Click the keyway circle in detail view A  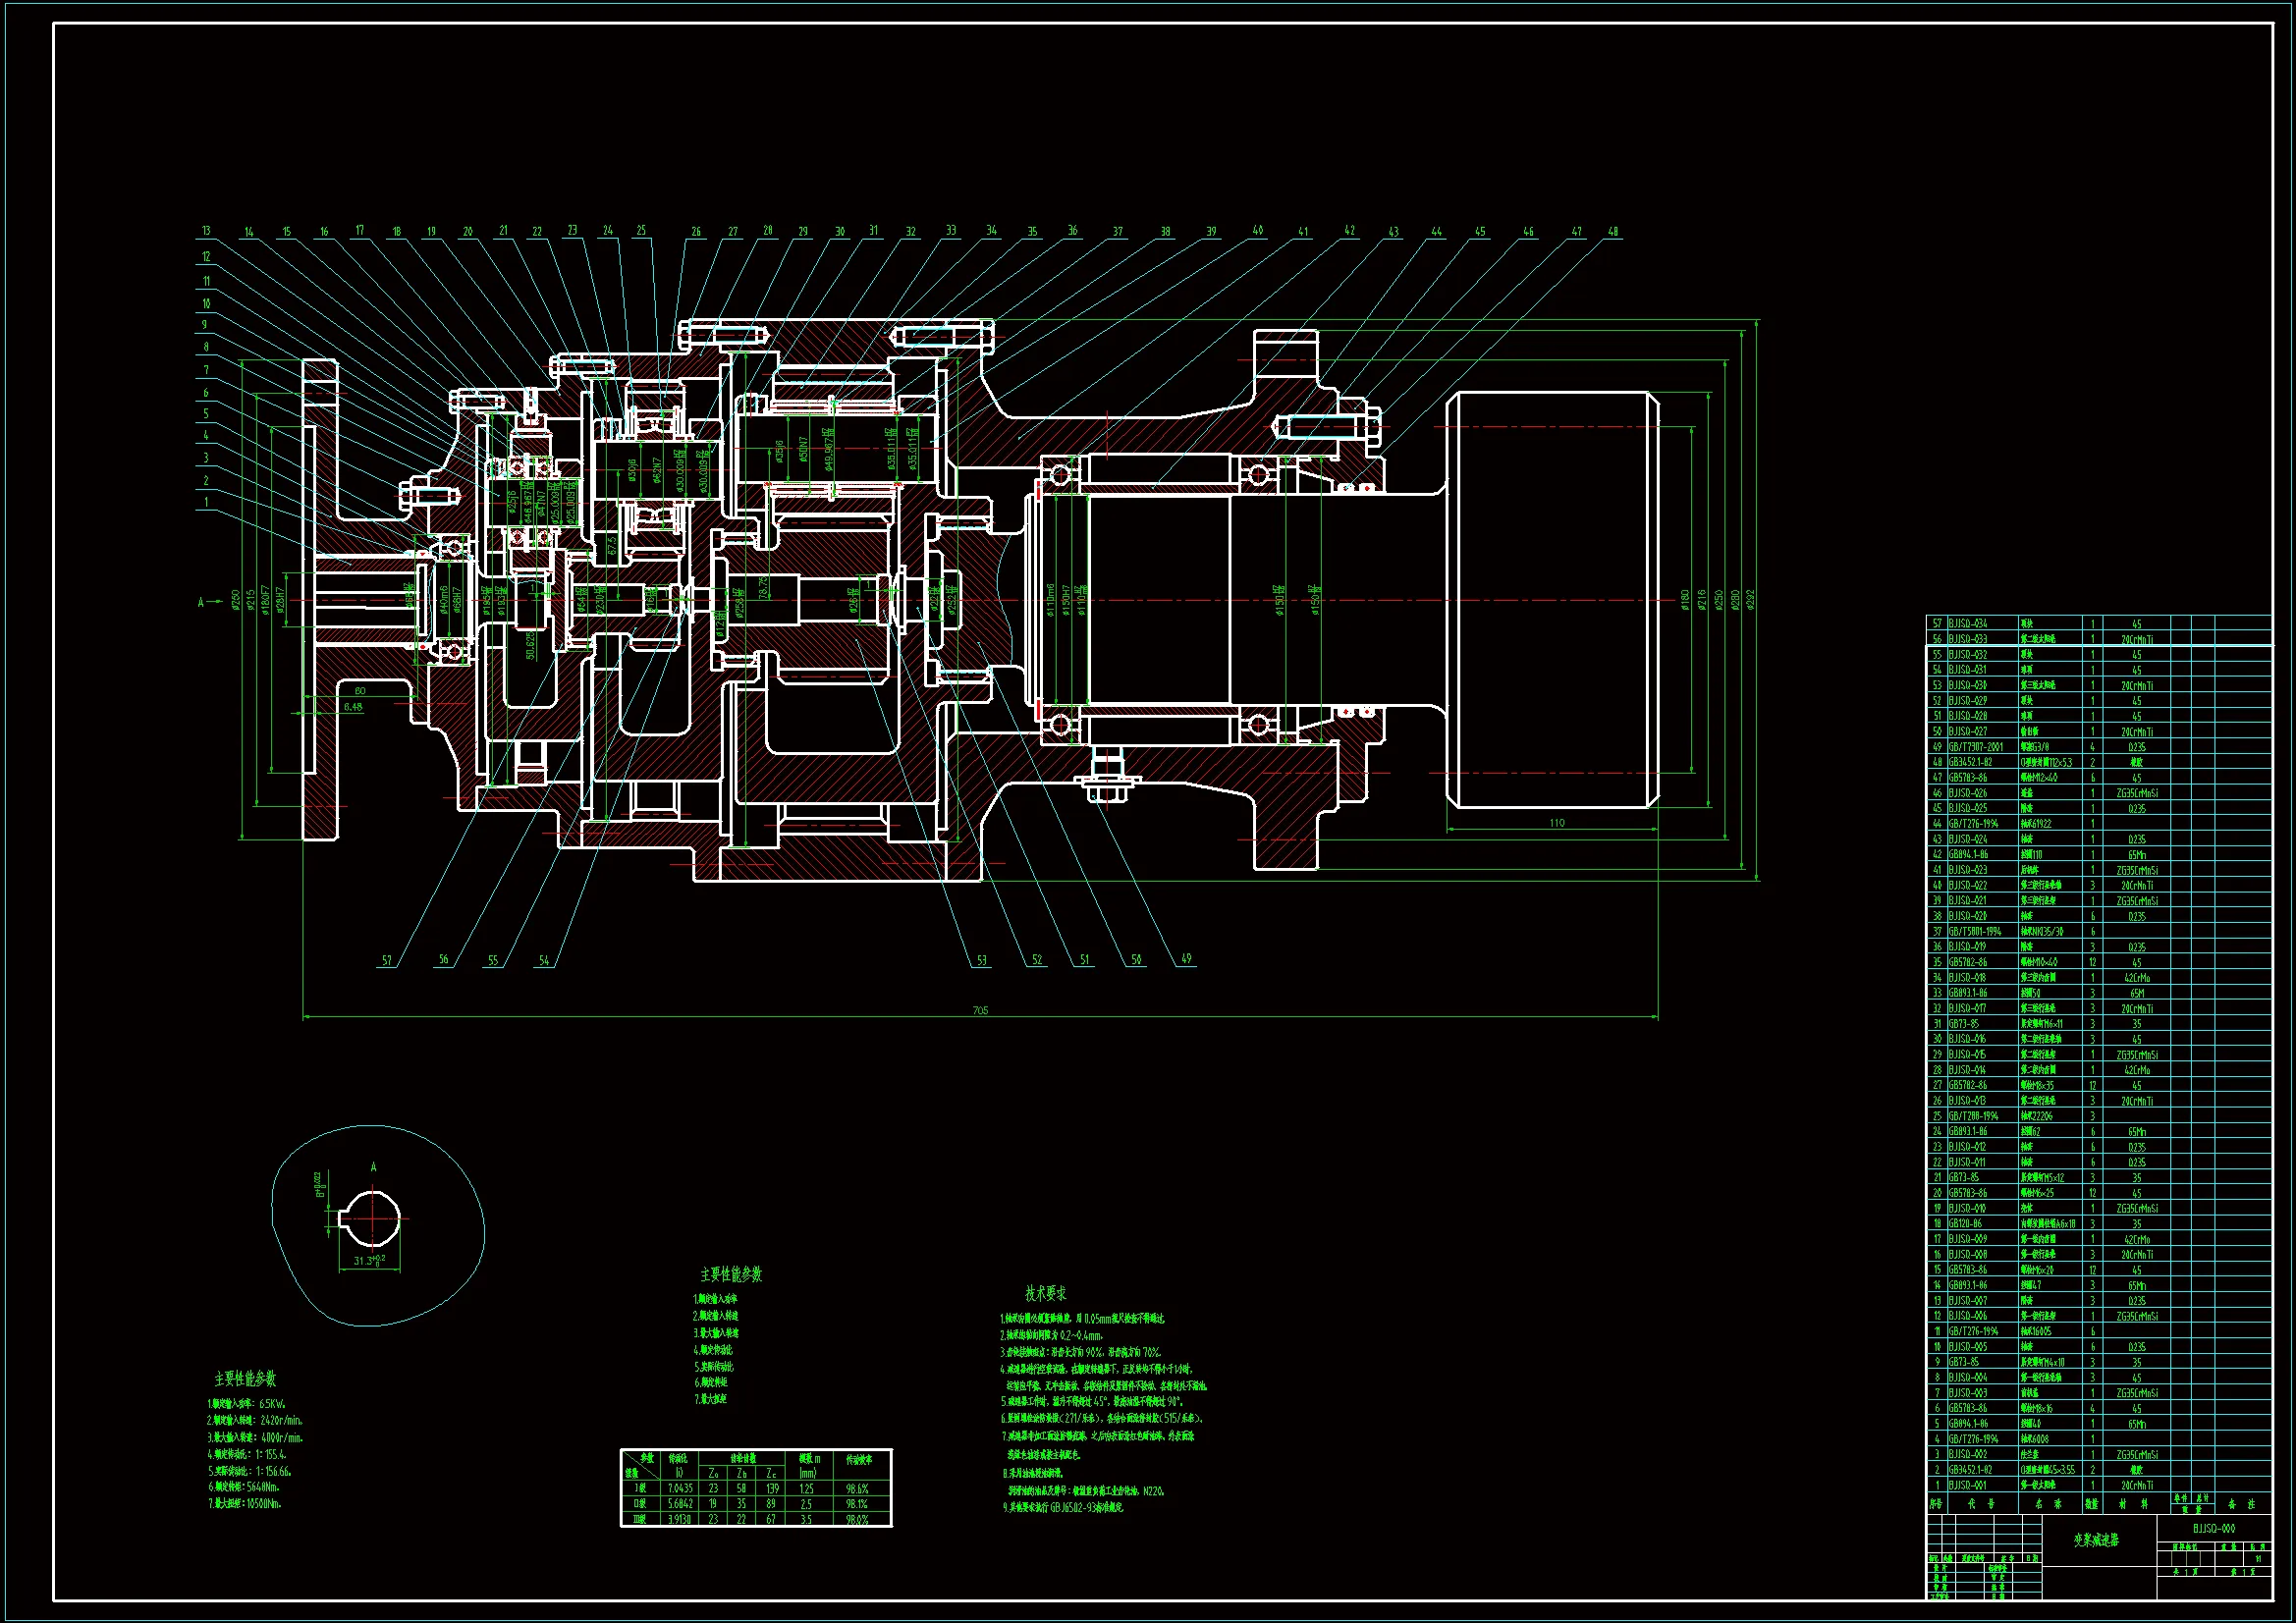coord(372,1218)
